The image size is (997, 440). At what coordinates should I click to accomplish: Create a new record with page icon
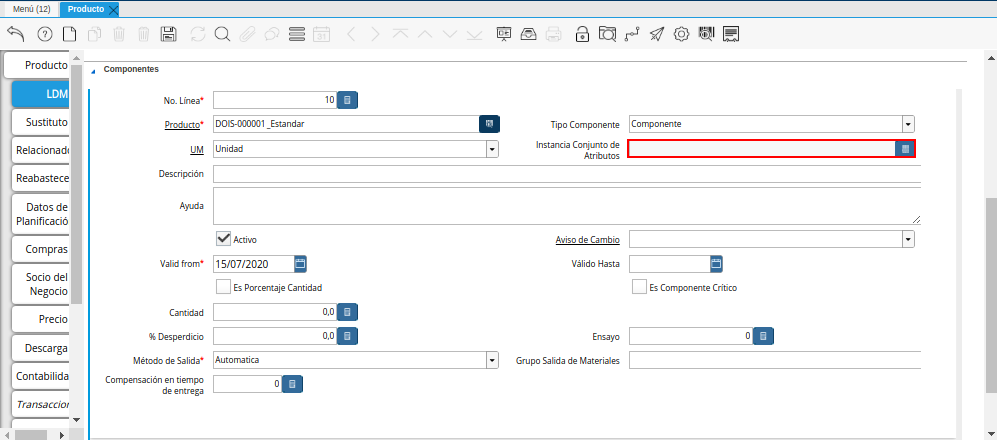pos(69,34)
